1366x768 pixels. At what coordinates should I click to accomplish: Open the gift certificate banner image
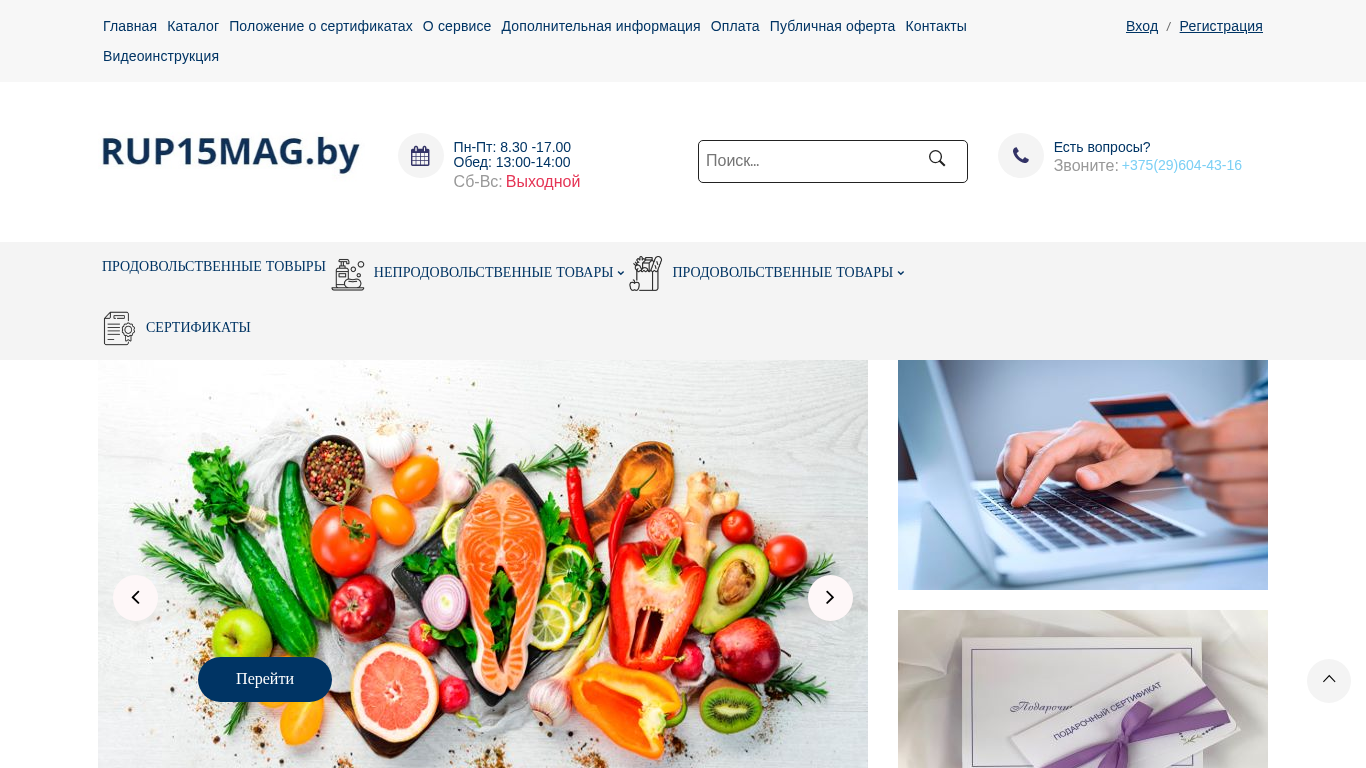pyautogui.click(x=1083, y=689)
